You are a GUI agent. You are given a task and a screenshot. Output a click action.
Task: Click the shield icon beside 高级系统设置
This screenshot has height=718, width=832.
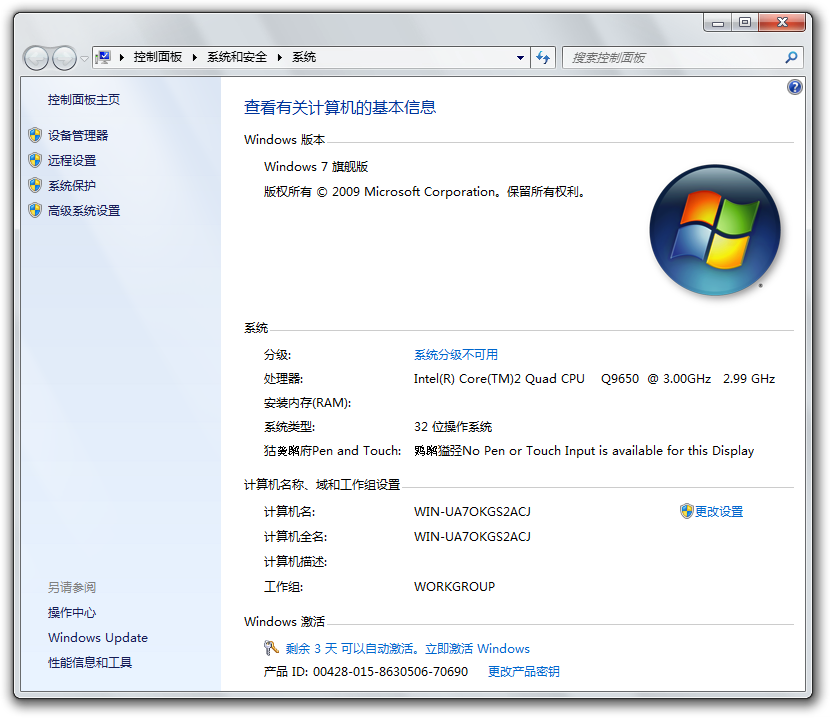point(35,211)
